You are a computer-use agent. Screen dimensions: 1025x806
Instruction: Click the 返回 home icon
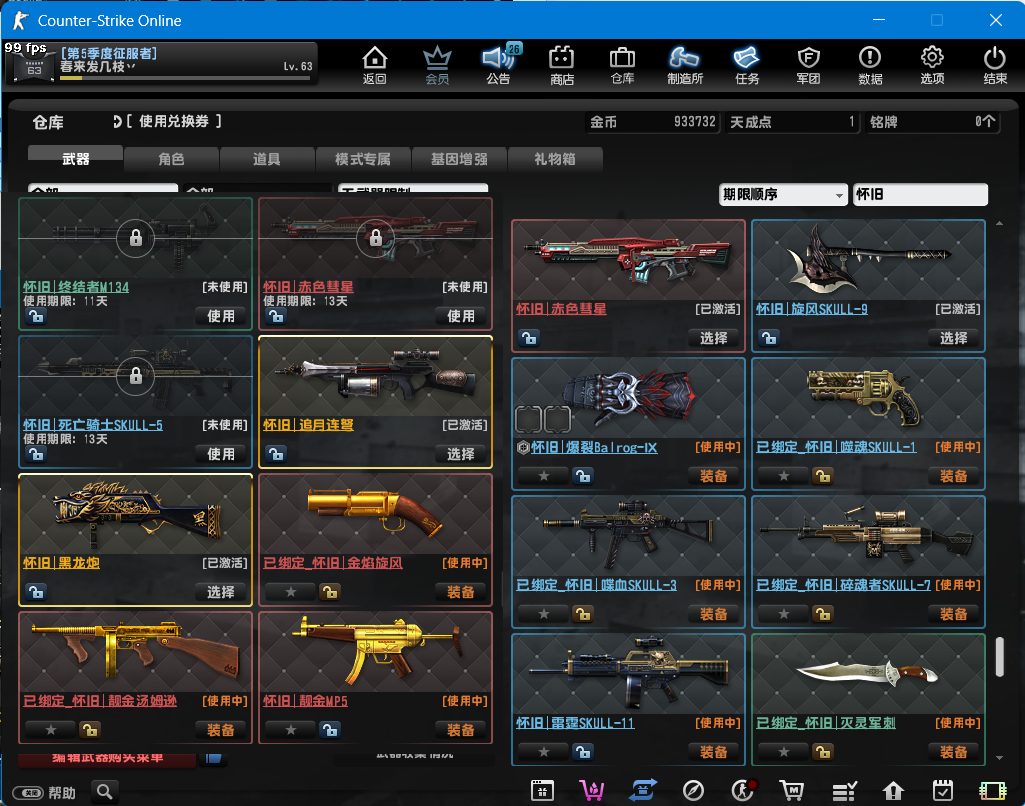375,65
